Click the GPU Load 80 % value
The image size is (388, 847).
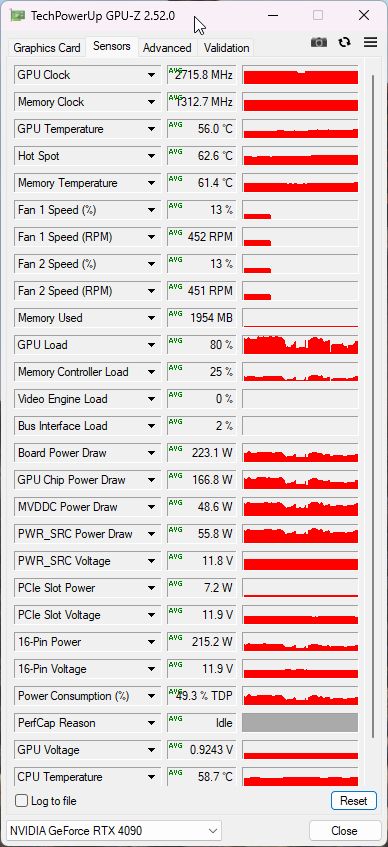(x=202, y=345)
